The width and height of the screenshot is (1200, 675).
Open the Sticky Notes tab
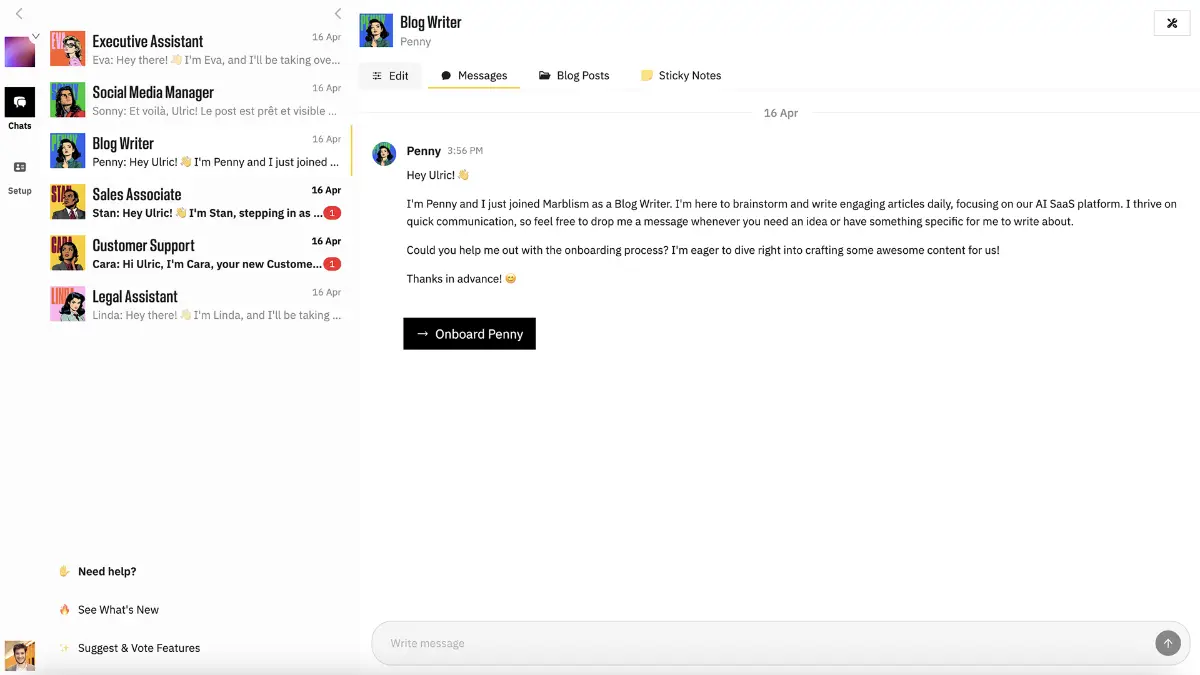[681, 75]
